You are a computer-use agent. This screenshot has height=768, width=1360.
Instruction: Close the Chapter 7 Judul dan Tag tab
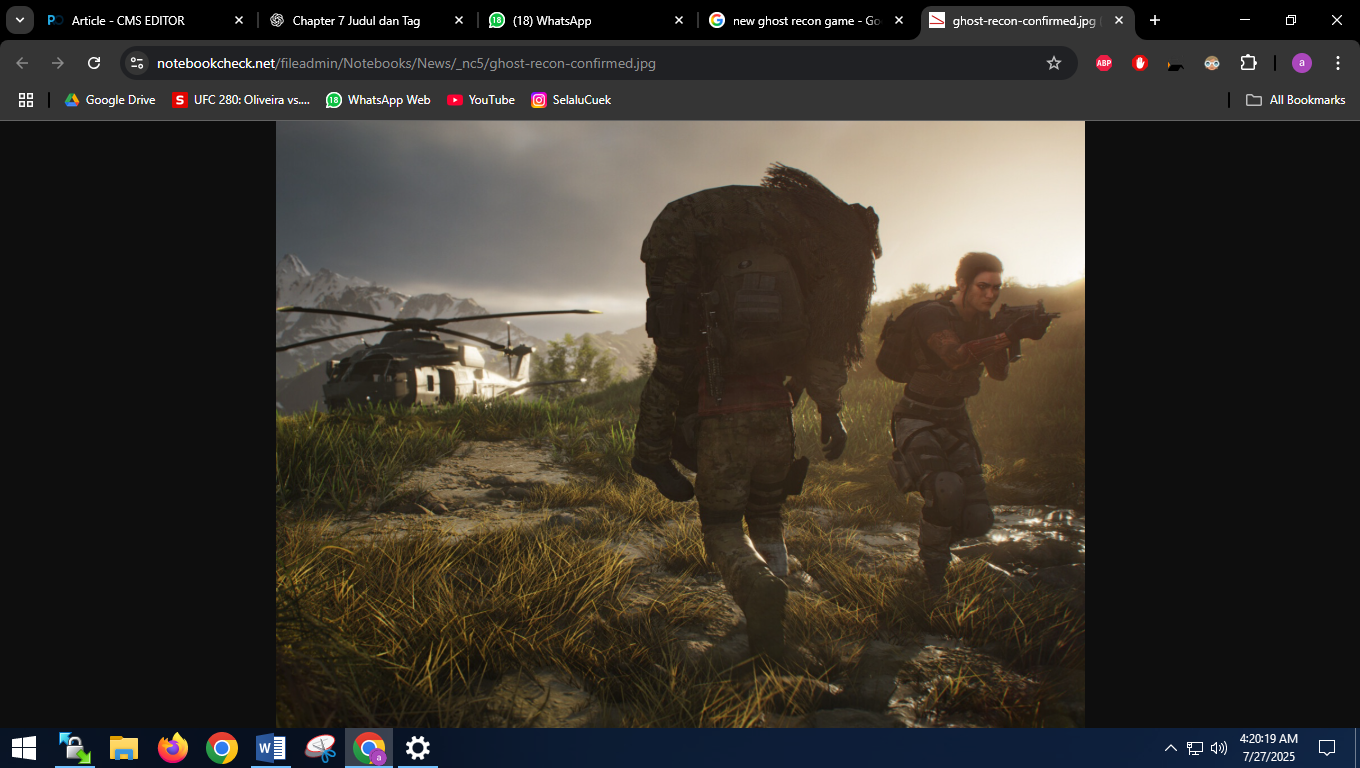pyautogui.click(x=459, y=20)
